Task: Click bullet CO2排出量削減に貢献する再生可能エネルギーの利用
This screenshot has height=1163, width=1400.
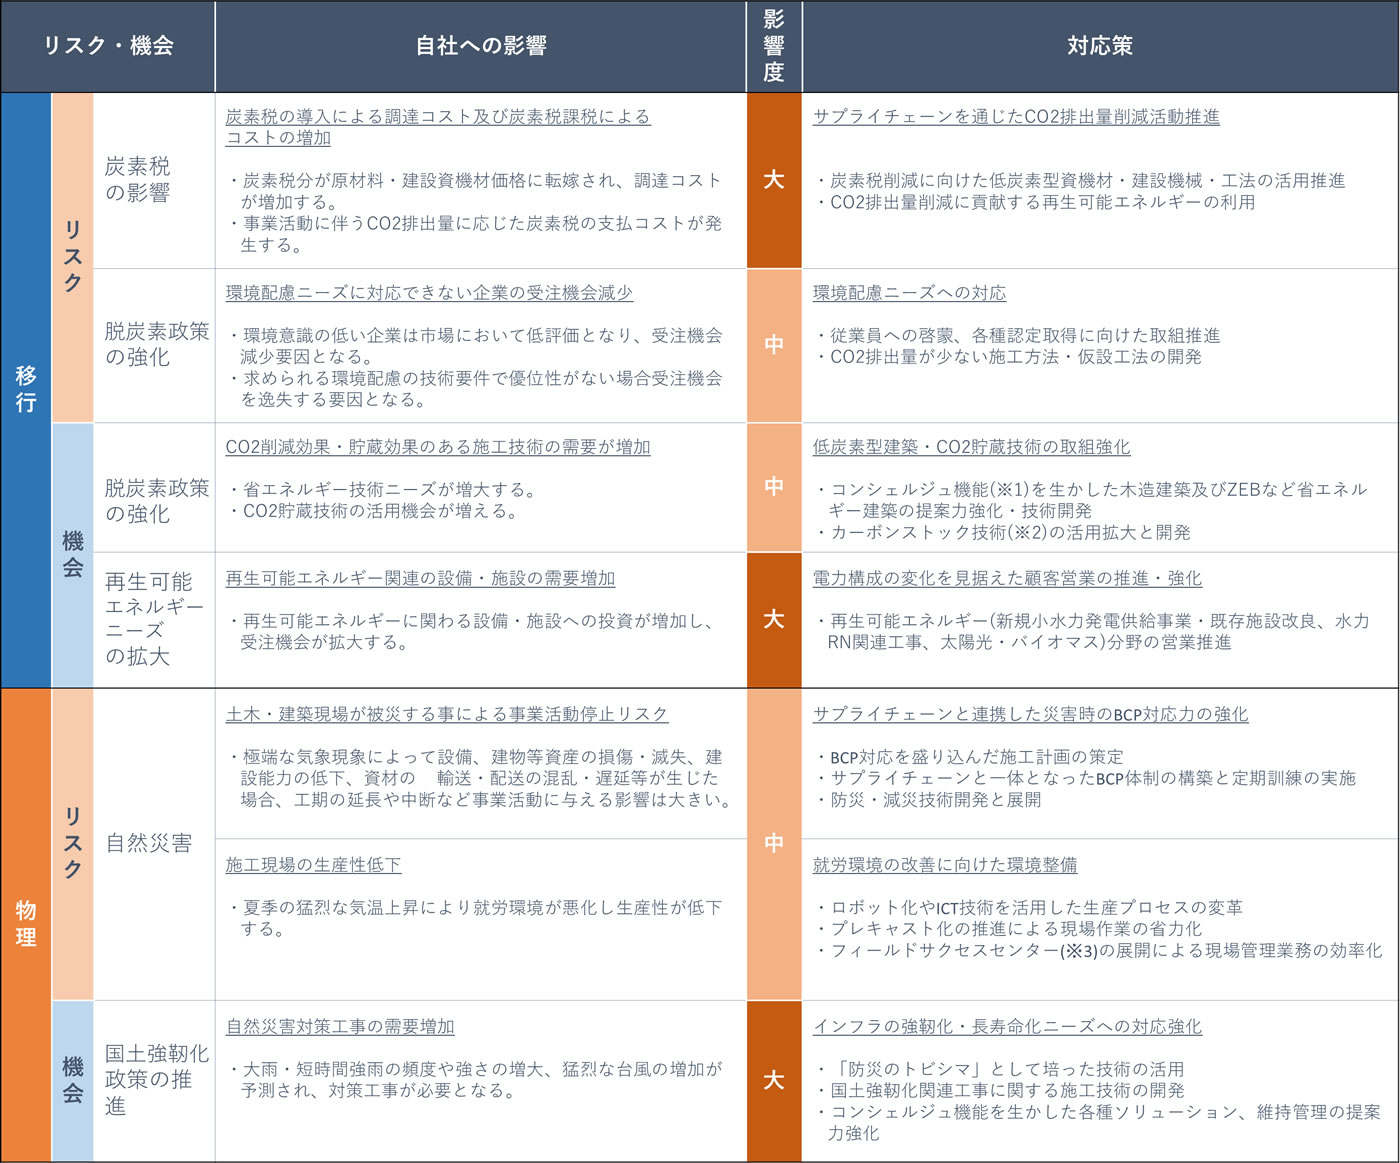Action: (x=1035, y=202)
